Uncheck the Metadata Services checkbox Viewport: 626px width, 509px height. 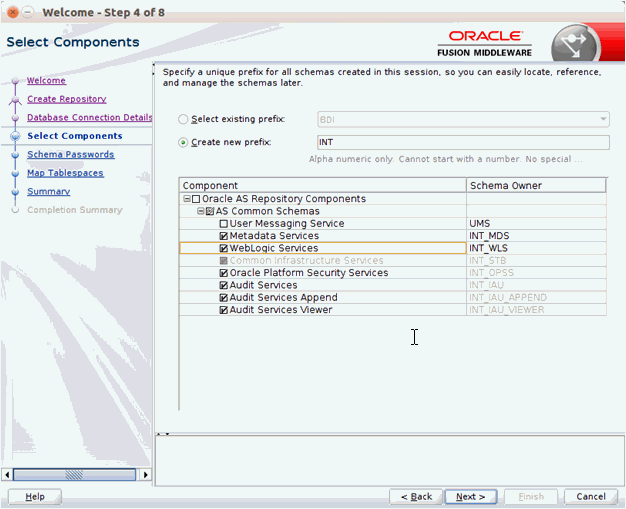(224, 236)
